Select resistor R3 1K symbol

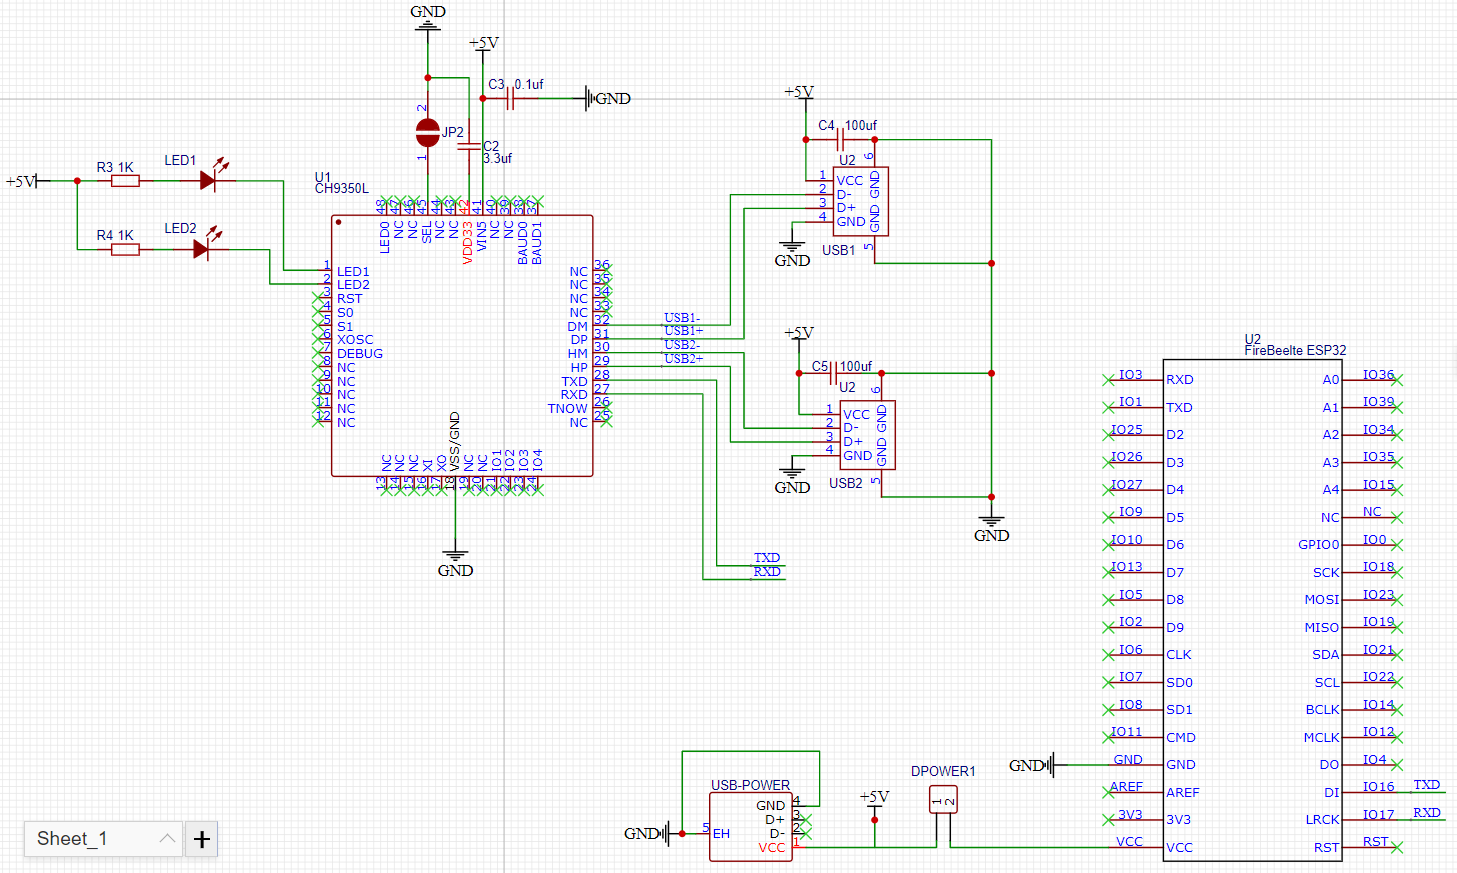pos(125,181)
